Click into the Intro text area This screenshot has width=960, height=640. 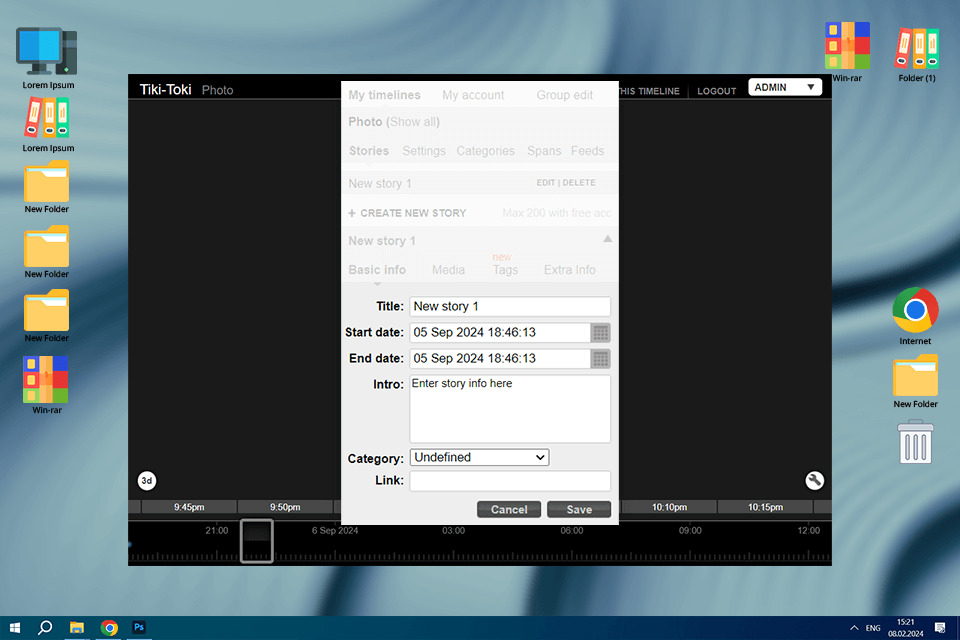click(x=510, y=409)
